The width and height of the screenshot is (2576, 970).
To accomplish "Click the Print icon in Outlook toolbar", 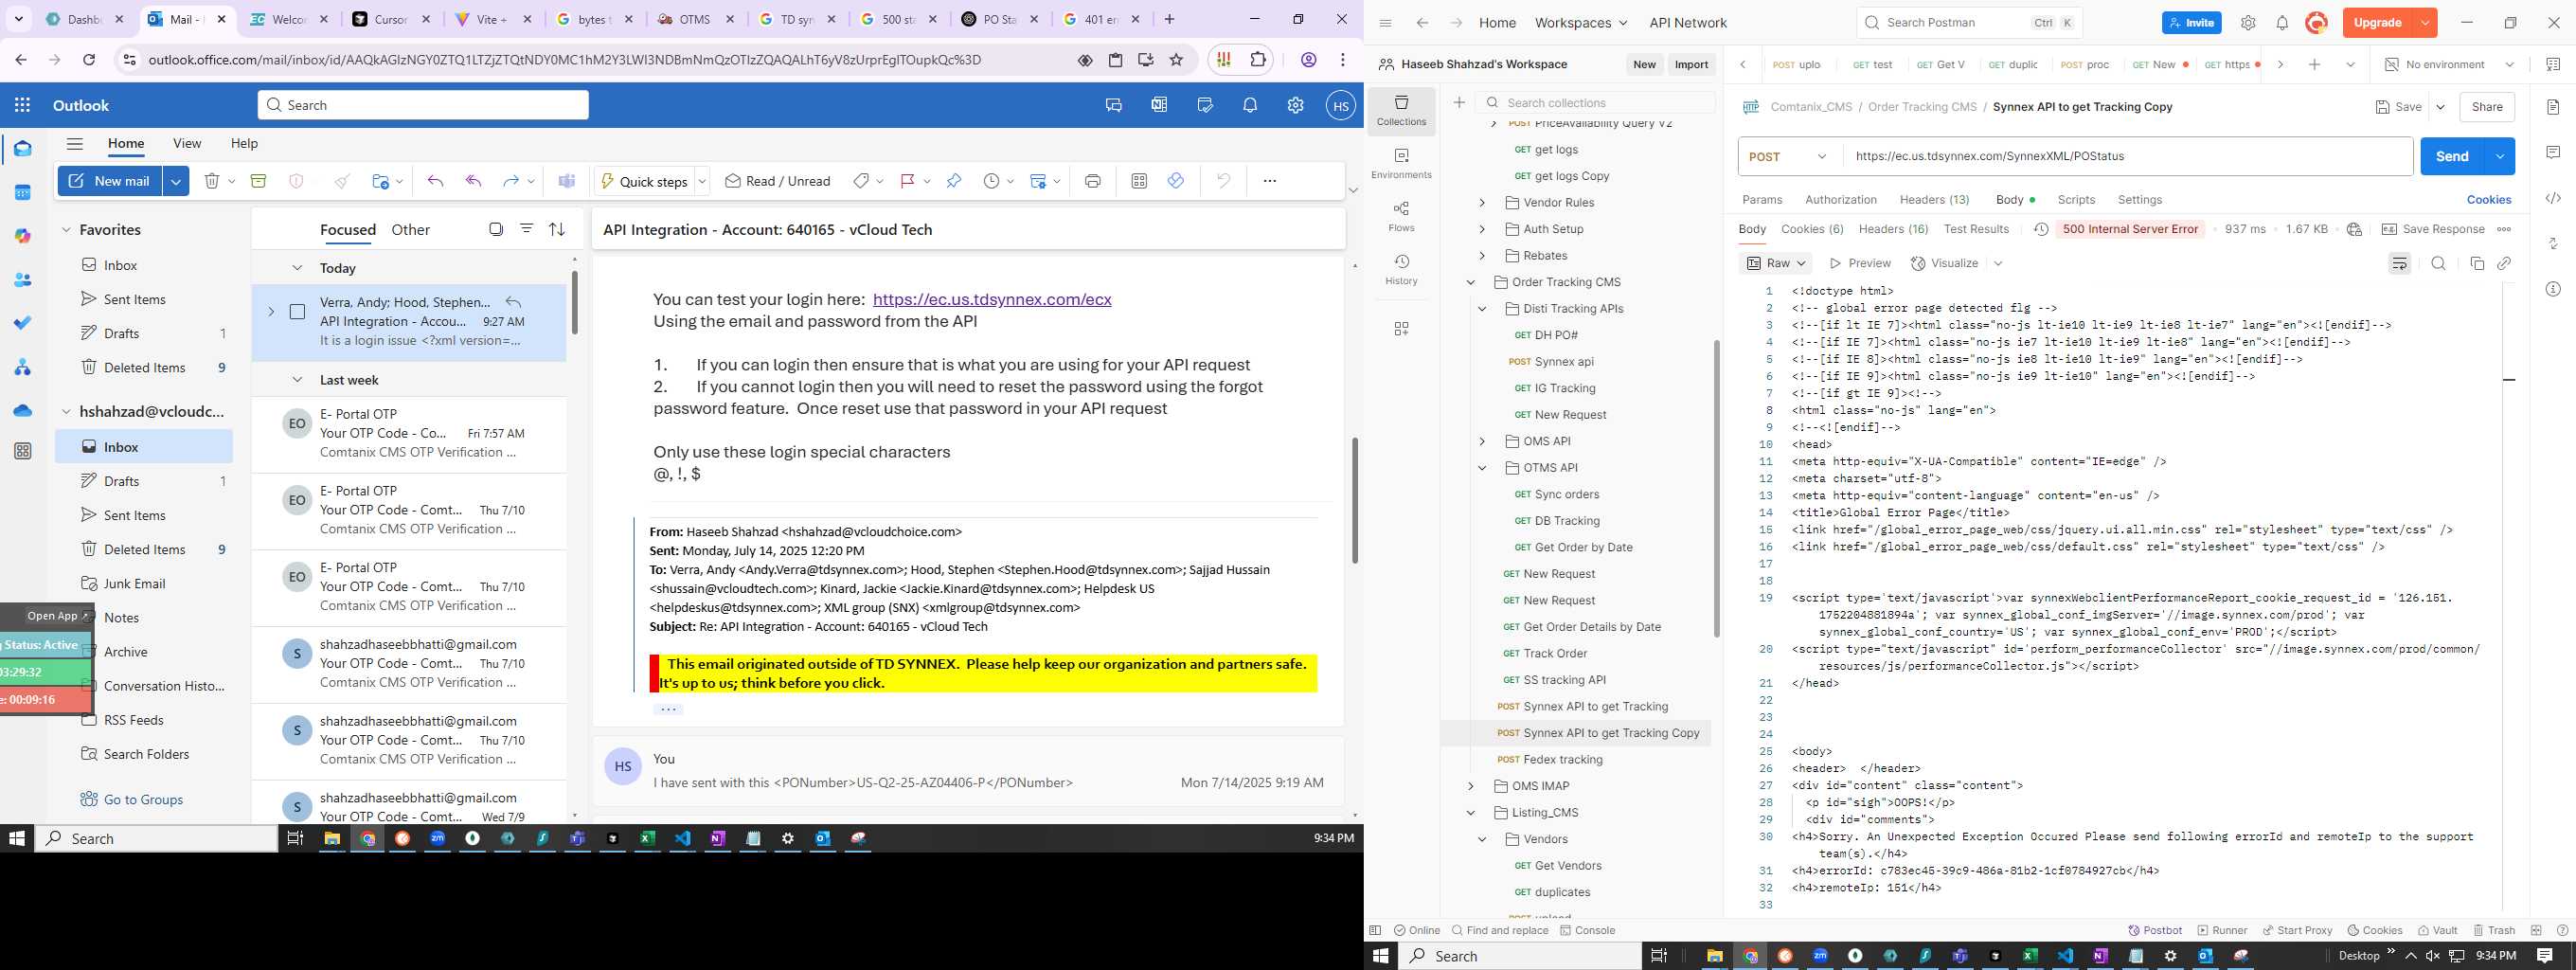I will point(1092,181).
